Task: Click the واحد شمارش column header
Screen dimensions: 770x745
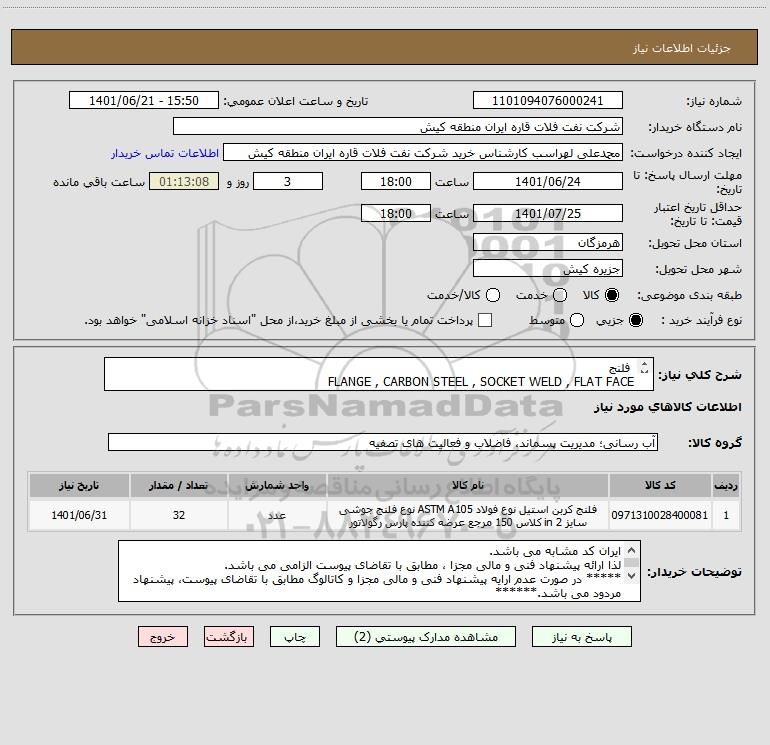Action: [x=277, y=485]
